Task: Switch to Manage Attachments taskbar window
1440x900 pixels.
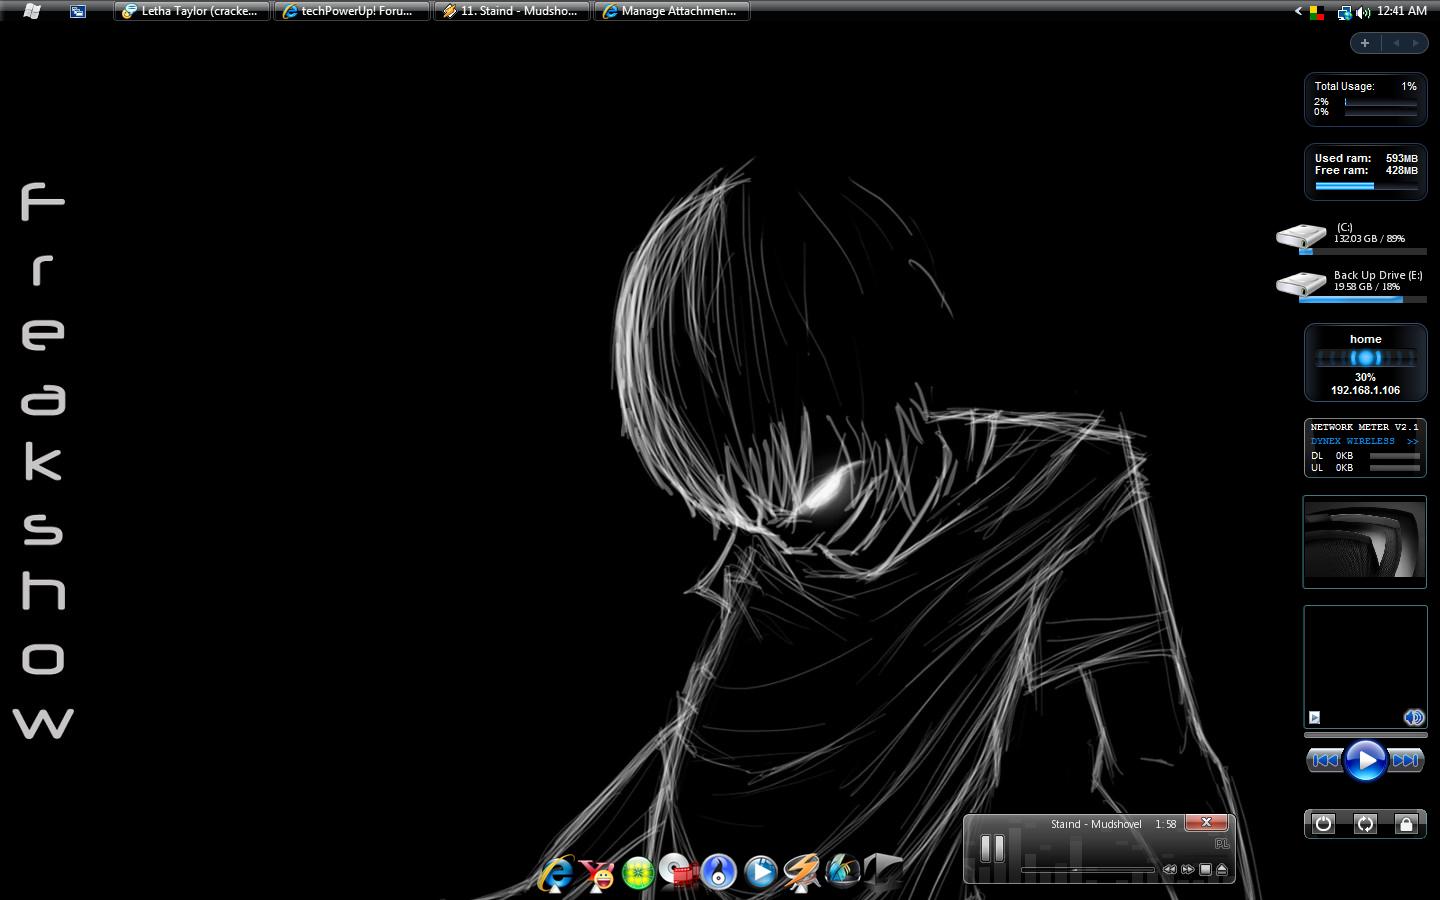Action: tap(672, 11)
